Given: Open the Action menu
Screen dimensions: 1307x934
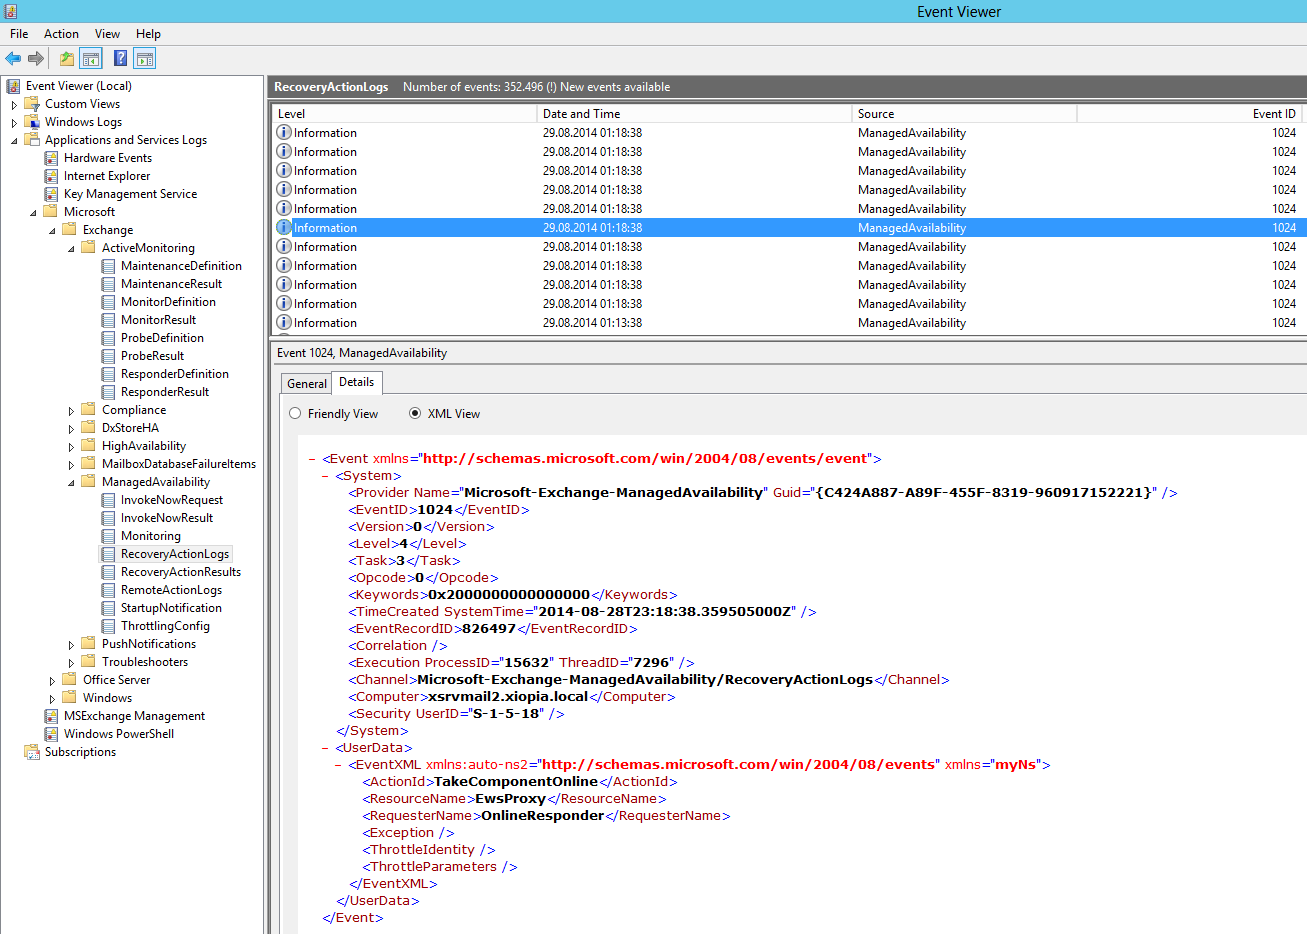Looking at the screenshot, I should 61,33.
